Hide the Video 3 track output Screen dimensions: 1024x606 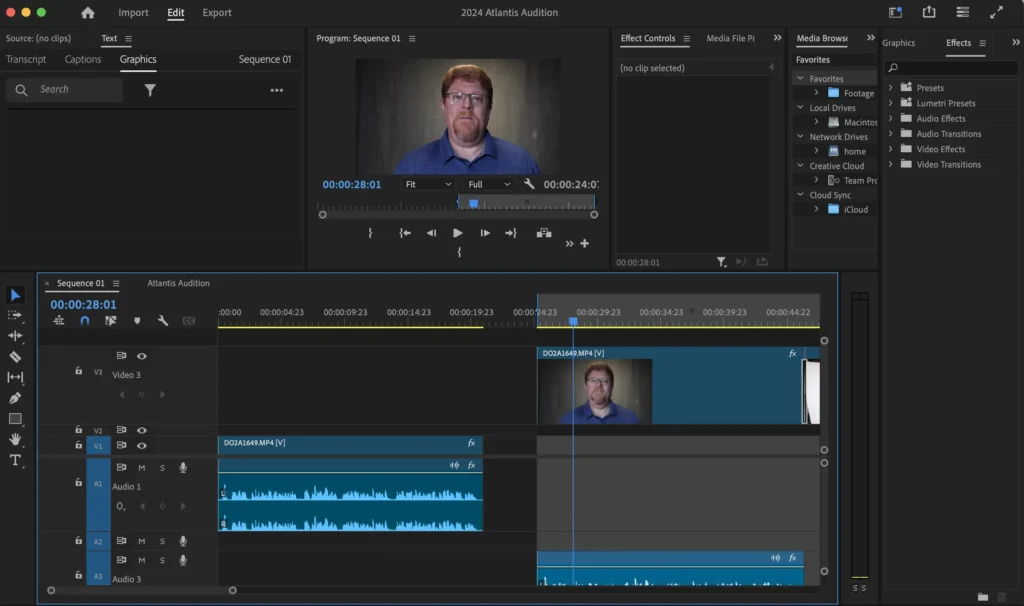click(x=142, y=356)
